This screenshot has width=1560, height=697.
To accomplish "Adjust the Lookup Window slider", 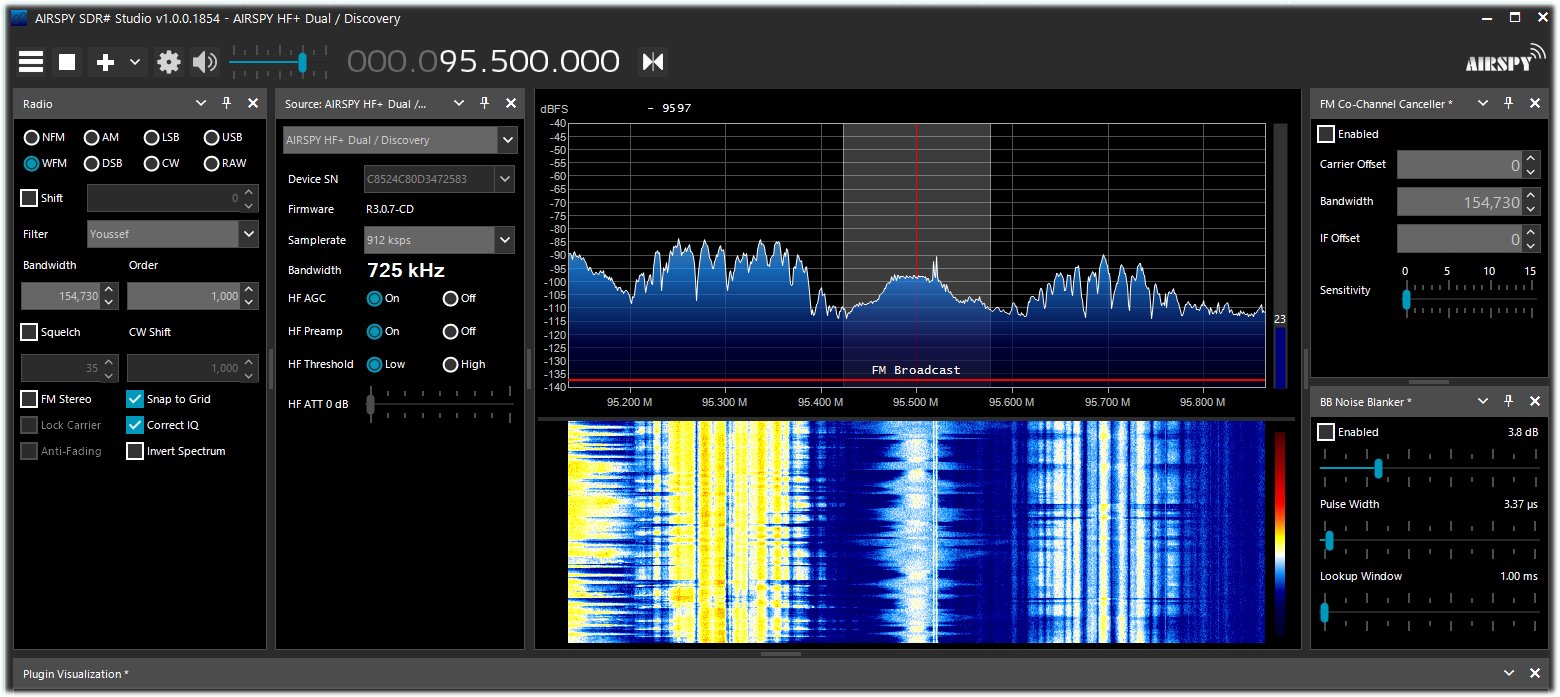I will [x=1429, y=612].
